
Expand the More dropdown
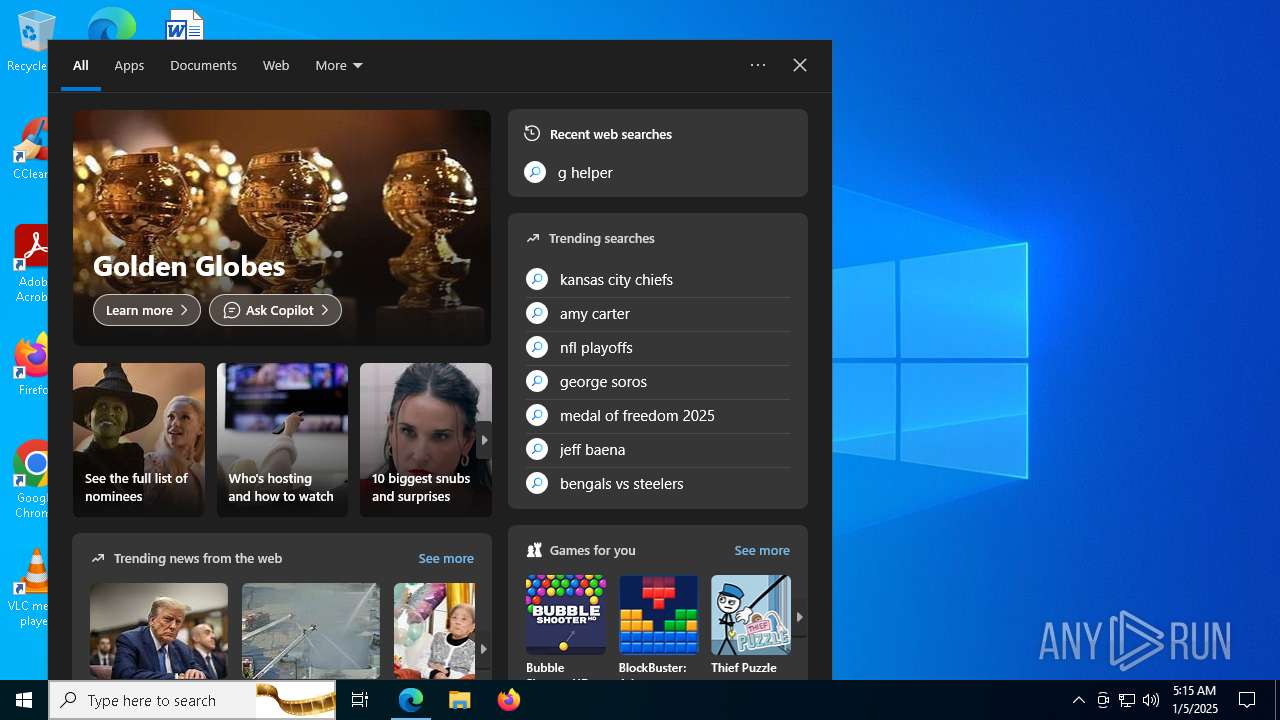(339, 66)
